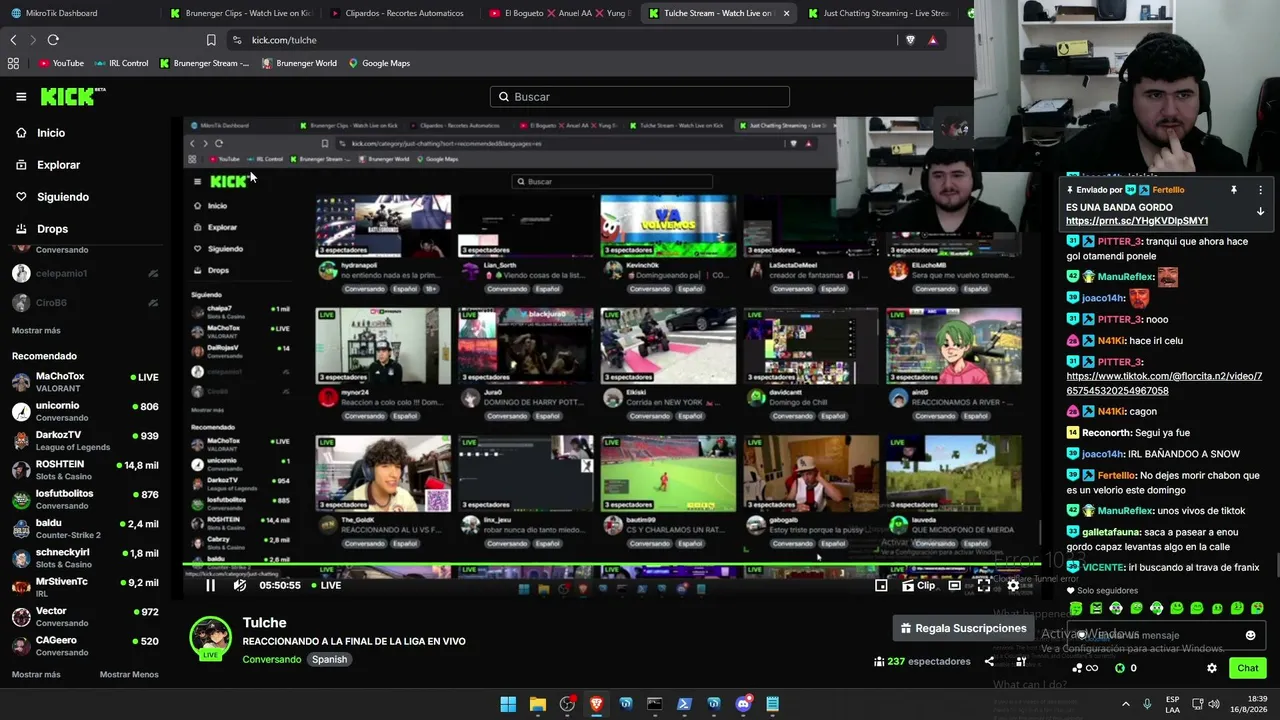Share the Tulche stream
The image size is (1280, 720).
(x=989, y=662)
